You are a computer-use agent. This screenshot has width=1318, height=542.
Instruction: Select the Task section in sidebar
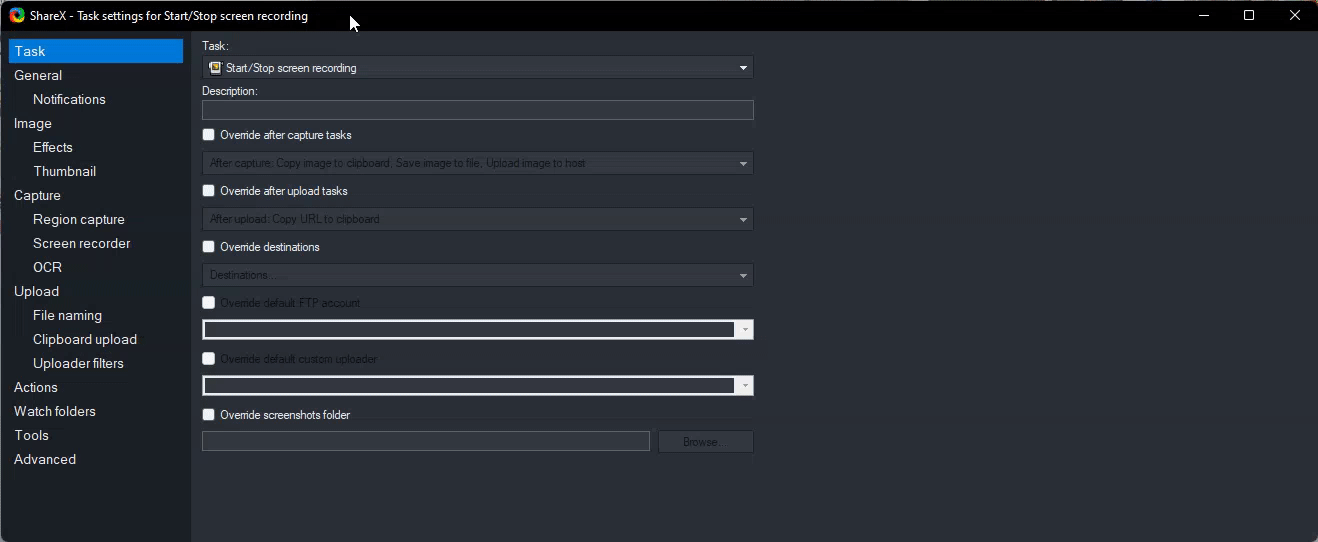(x=96, y=51)
